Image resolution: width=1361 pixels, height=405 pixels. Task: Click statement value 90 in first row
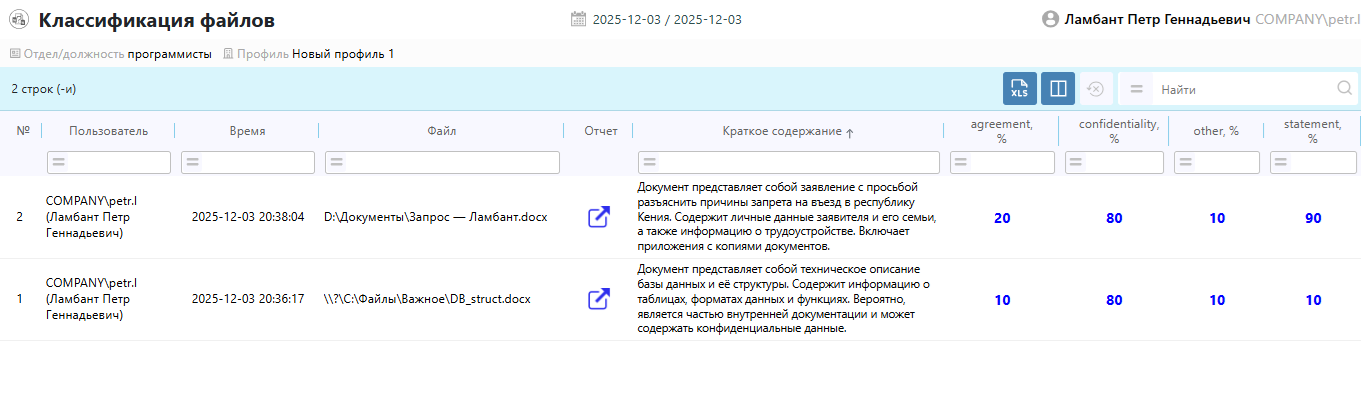click(x=1313, y=218)
